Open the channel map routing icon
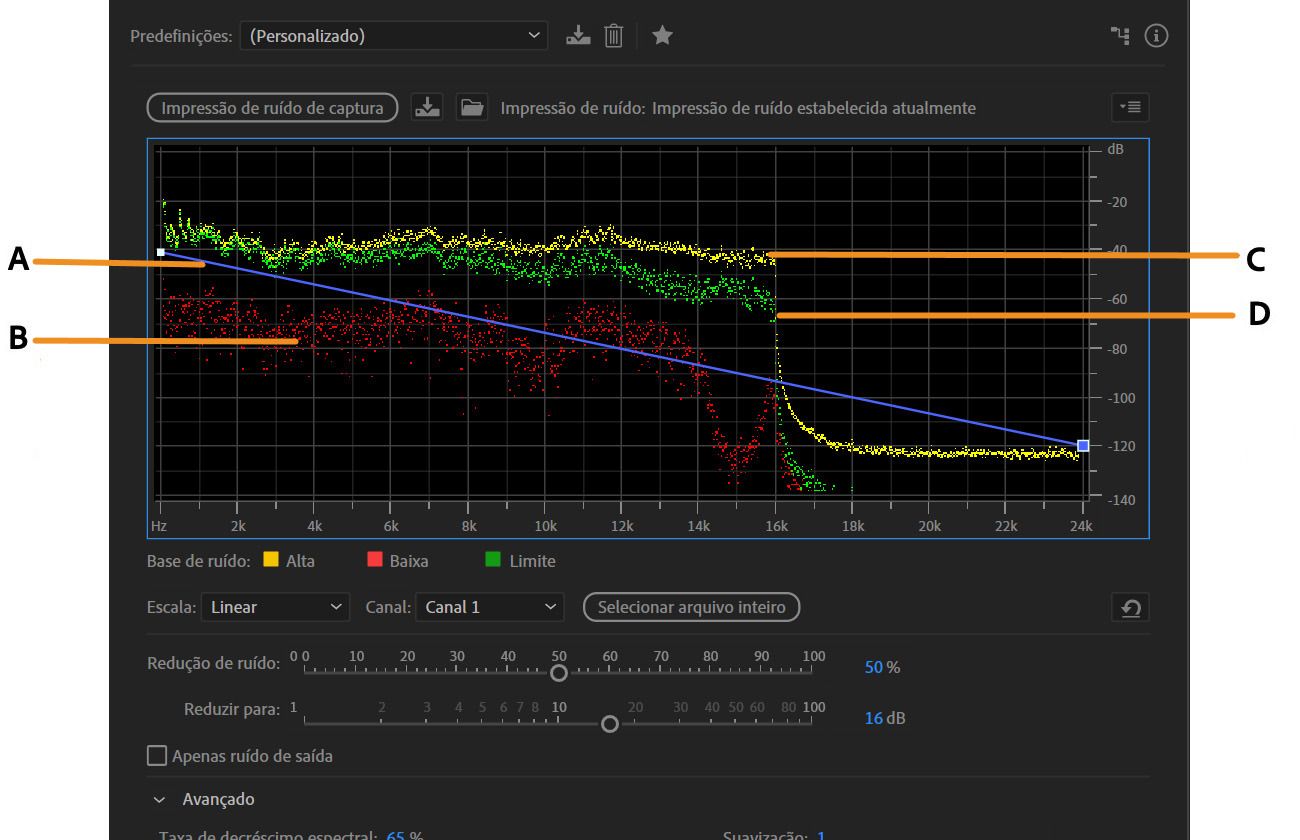Viewport: 1300px width, 840px height. click(1121, 36)
